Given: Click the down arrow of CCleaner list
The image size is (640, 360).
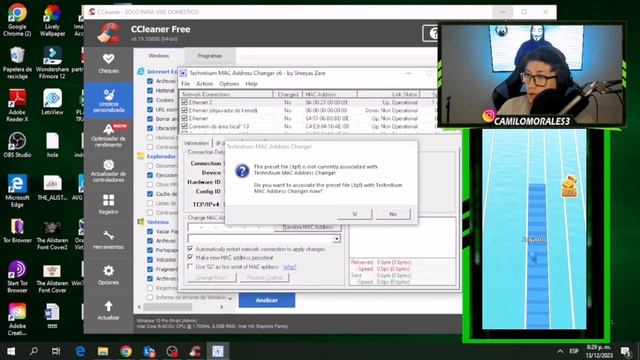Looking at the screenshot, I should tap(230, 298).
